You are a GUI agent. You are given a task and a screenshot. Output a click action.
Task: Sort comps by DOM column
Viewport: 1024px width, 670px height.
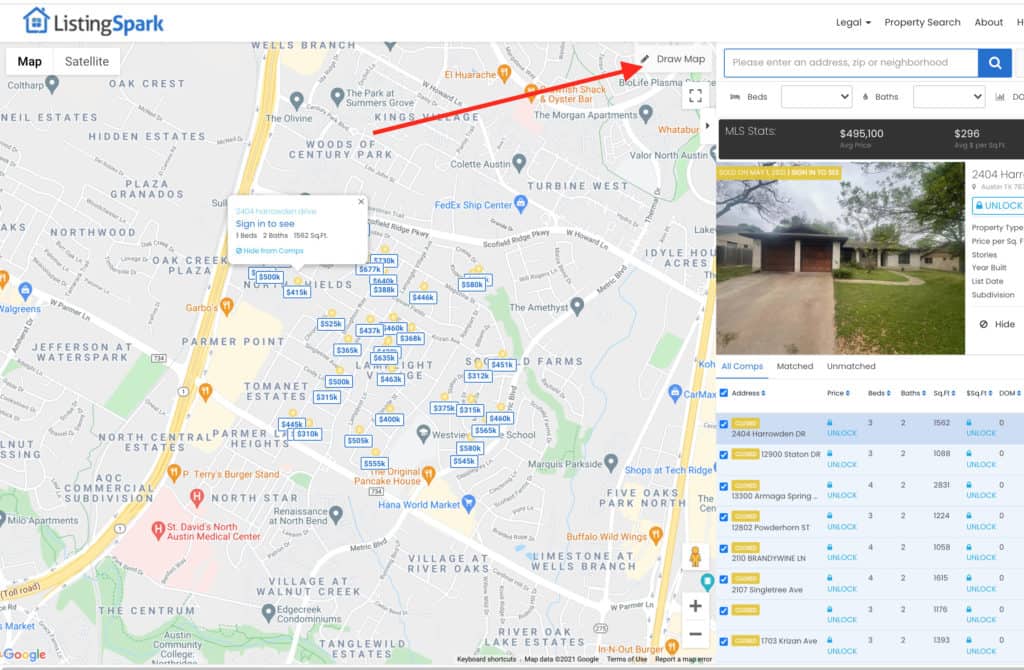pyautogui.click(x=1010, y=393)
